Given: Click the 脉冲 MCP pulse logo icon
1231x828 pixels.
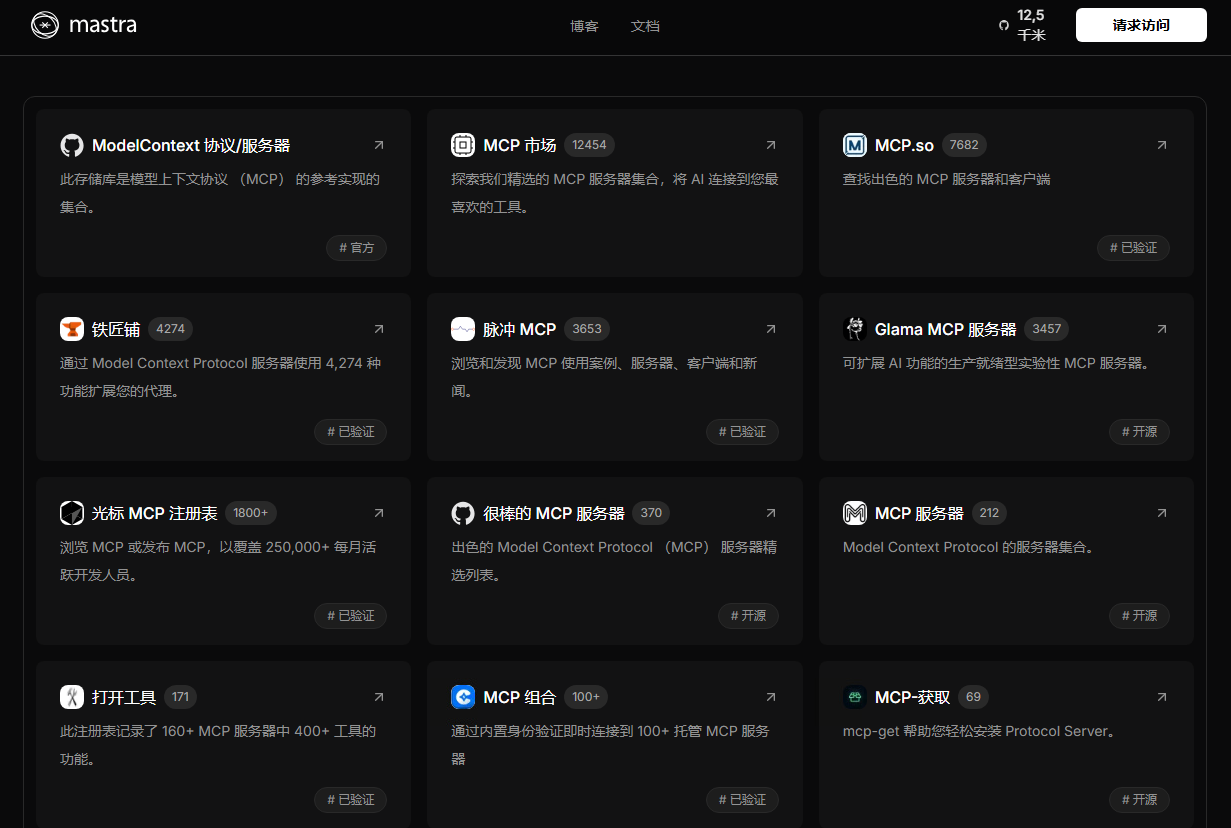Looking at the screenshot, I should [x=463, y=329].
